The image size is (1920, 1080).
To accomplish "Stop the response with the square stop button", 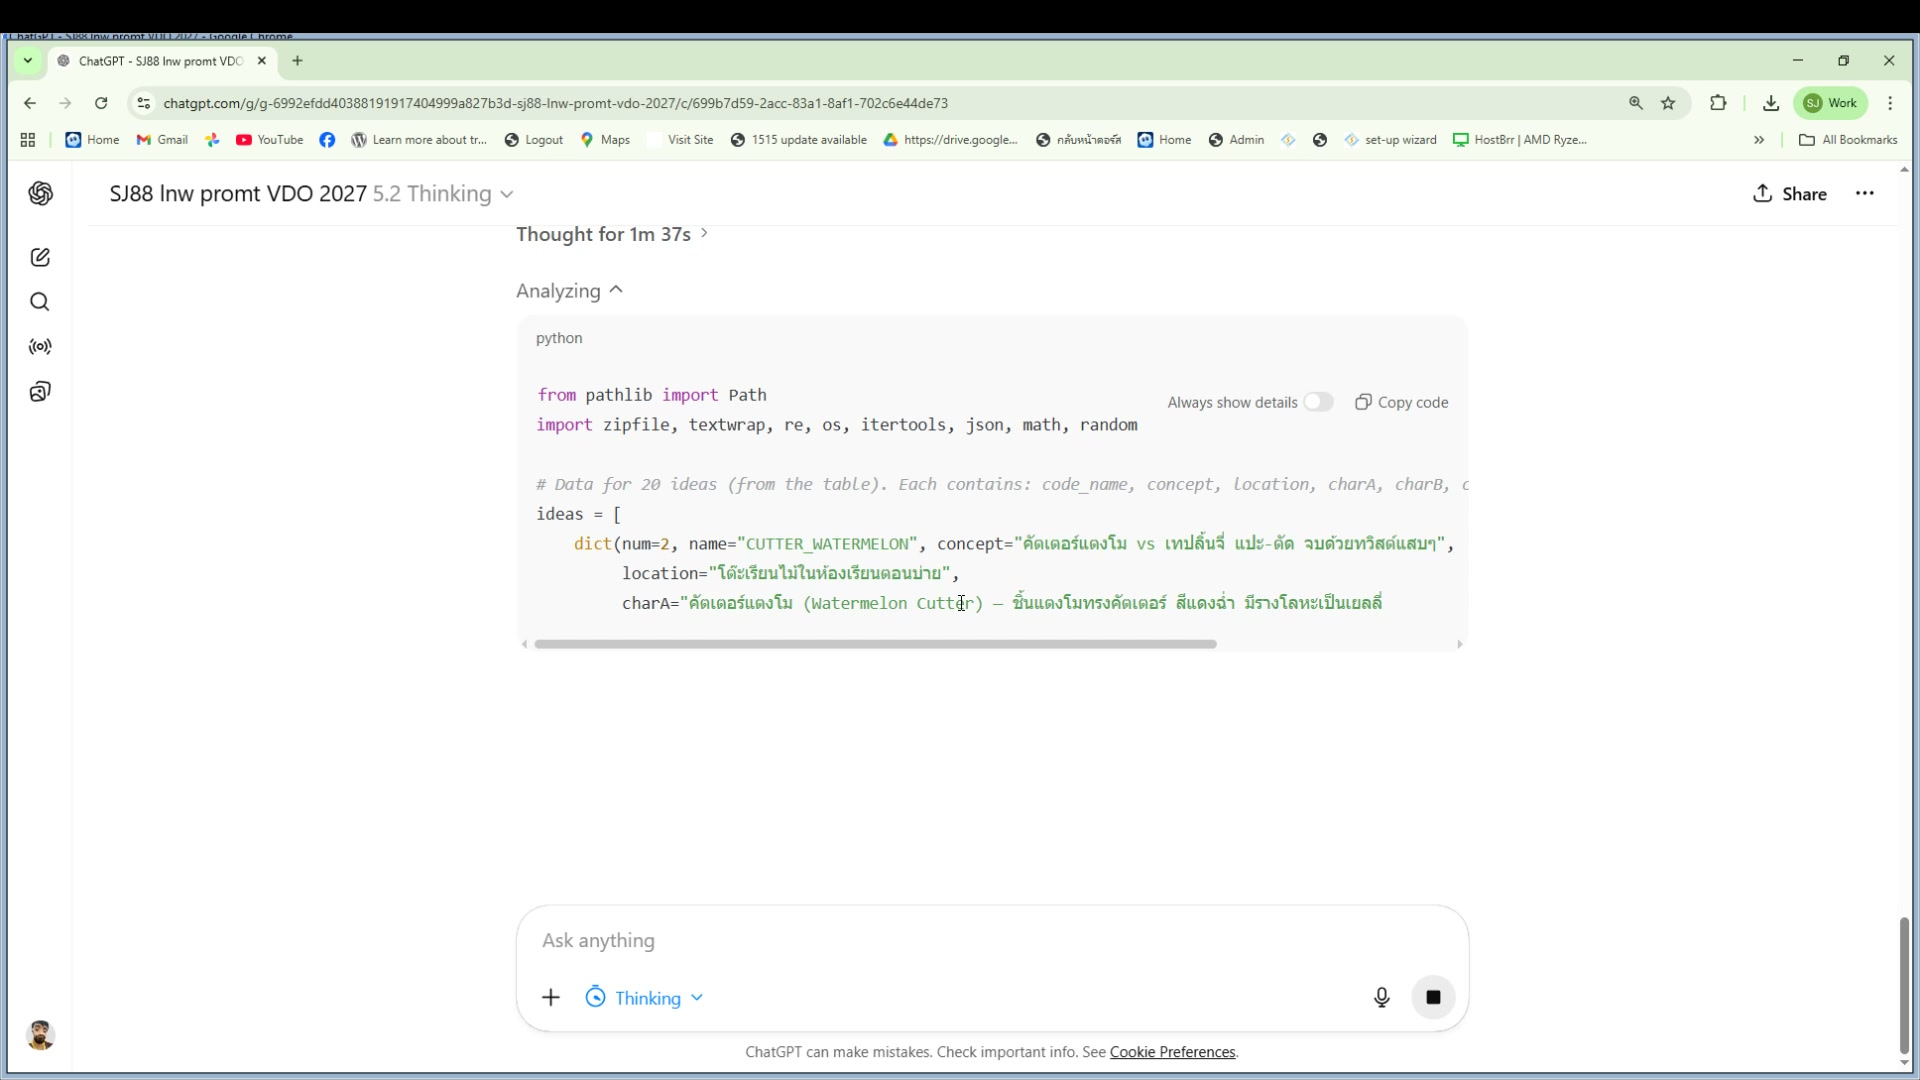I will point(1433,997).
